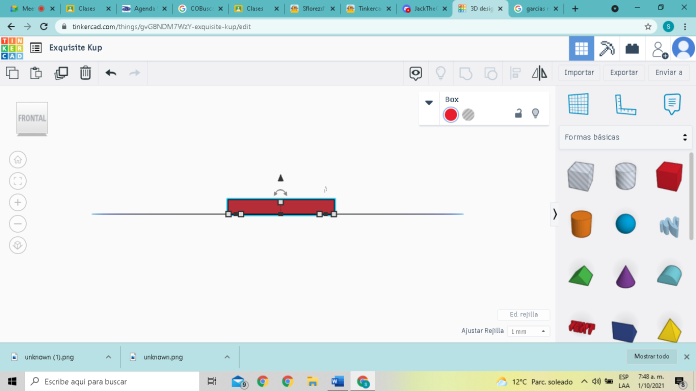The image size is (696, 391).
Task: Open the Tinkercad logo home
Action: [x=12, y=48]
